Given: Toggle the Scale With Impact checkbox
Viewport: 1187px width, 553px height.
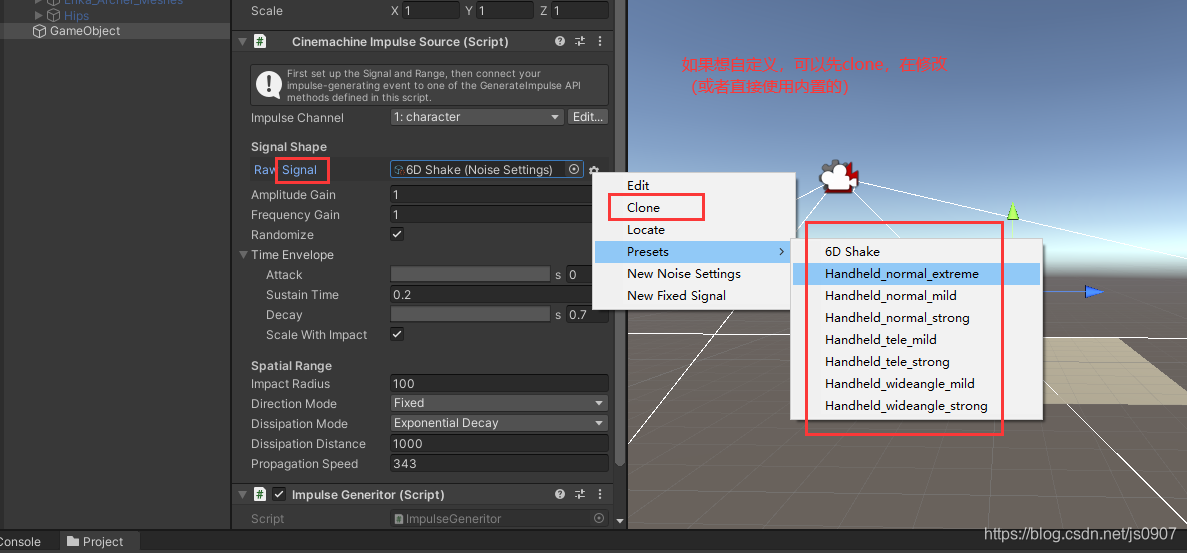Looking at the screenshot, I should pos(397,334).
